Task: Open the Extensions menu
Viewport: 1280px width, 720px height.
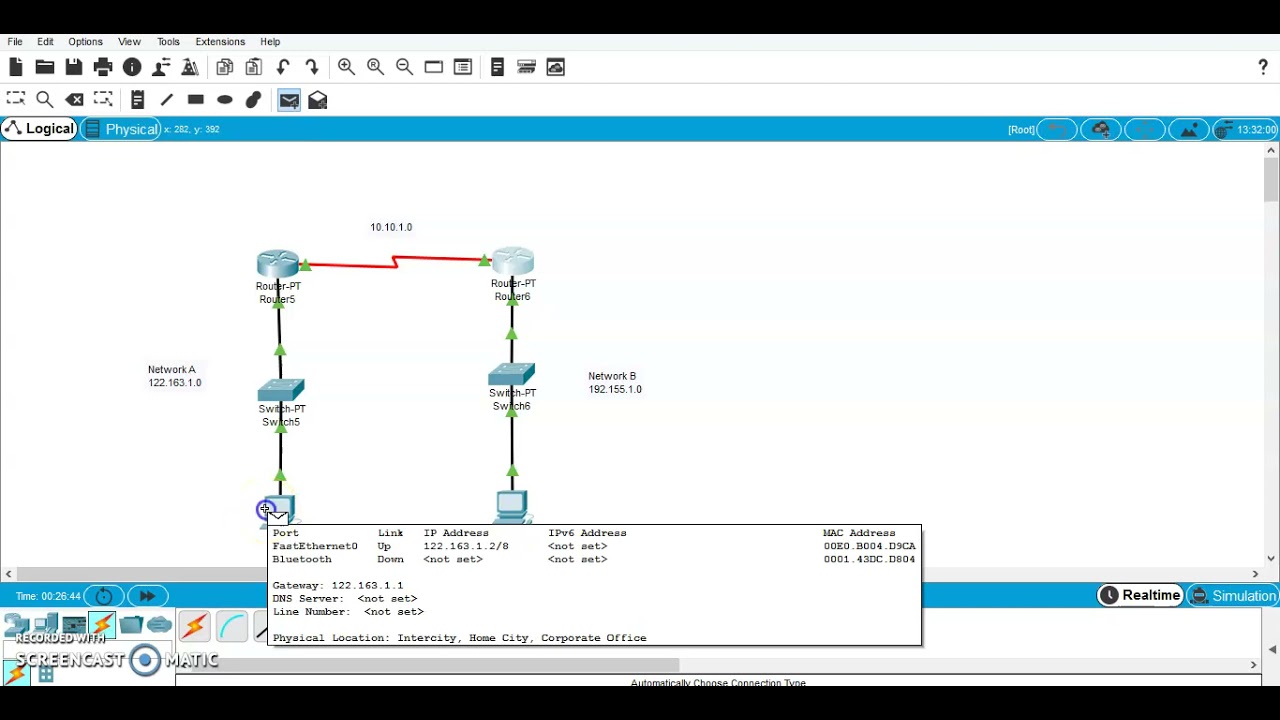Action: (x=220, y=42)
